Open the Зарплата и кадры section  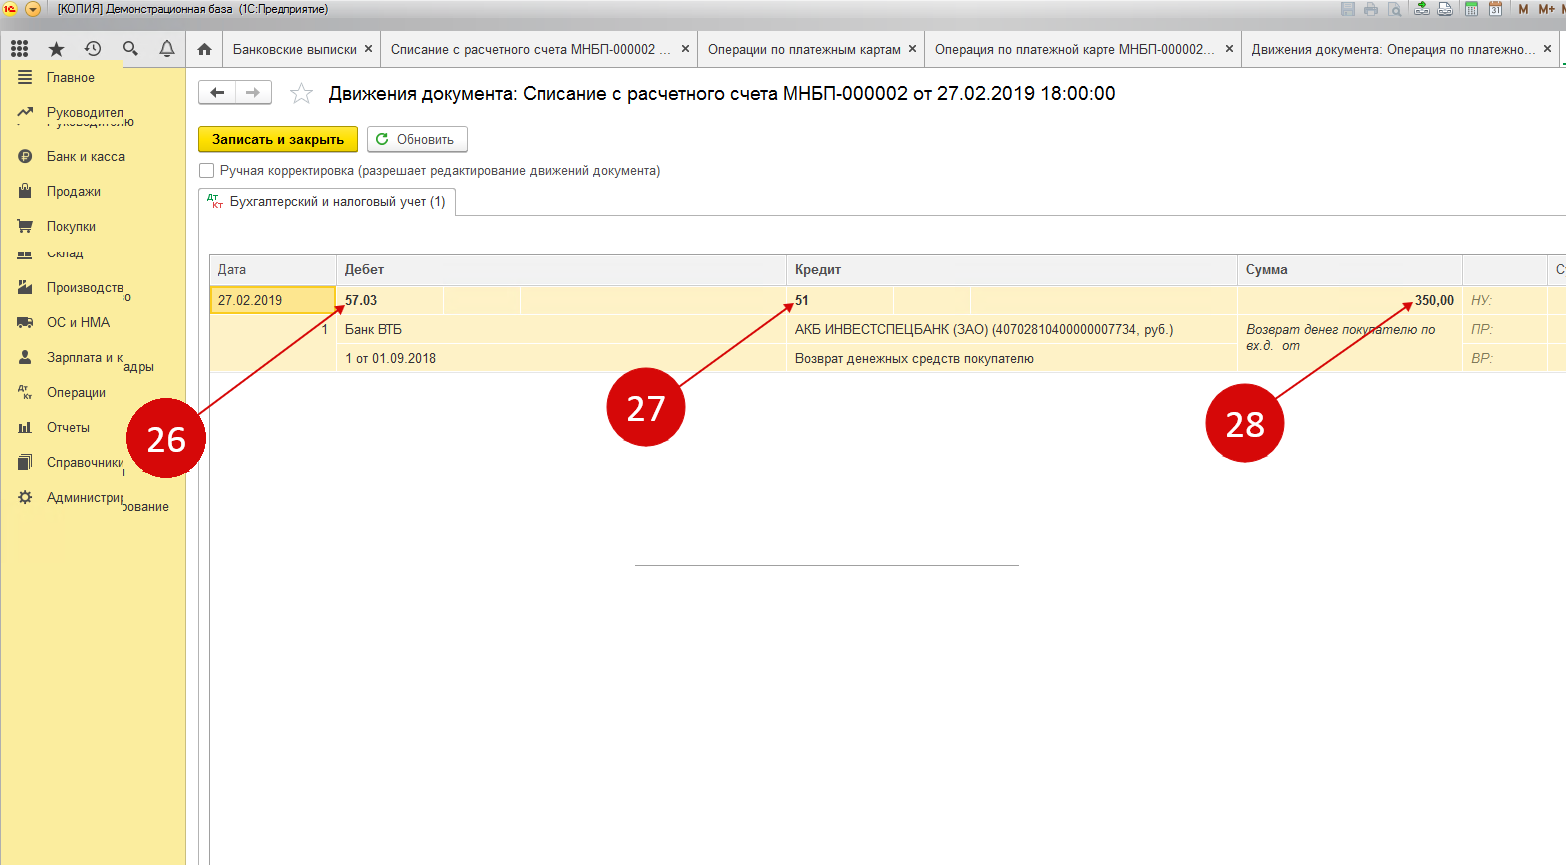click(85, 358)
